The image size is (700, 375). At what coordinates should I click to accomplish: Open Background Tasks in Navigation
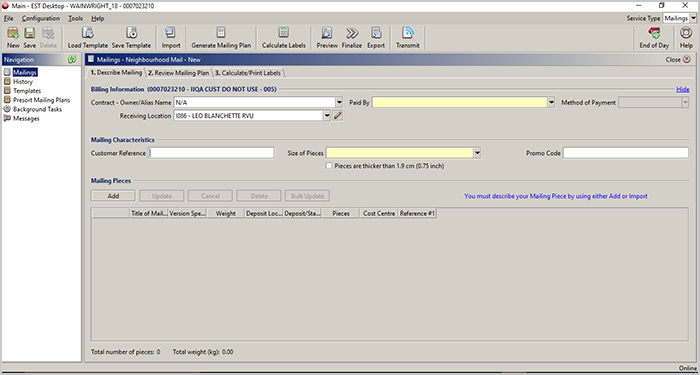pyautogui.click(x=38, y=109)
